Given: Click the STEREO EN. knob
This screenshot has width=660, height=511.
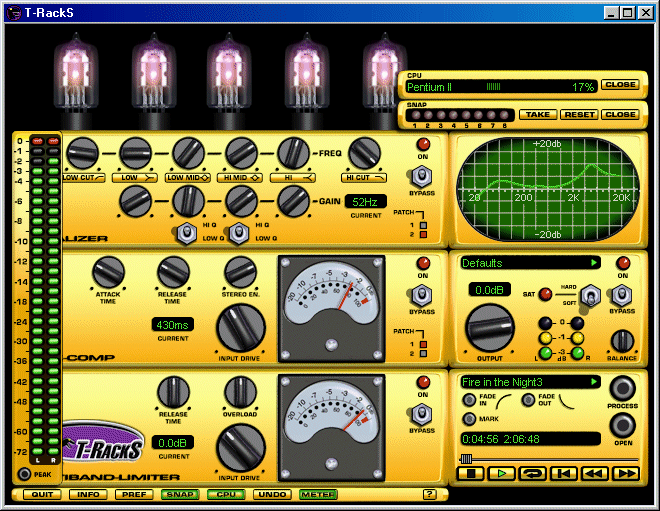Looking at the screenshot, I should click(240, 272).
